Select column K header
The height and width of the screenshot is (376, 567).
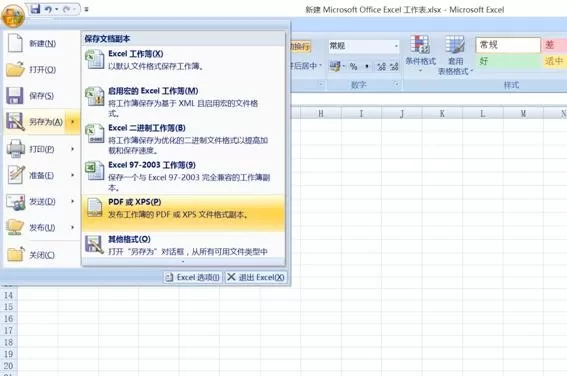point(442,114)
